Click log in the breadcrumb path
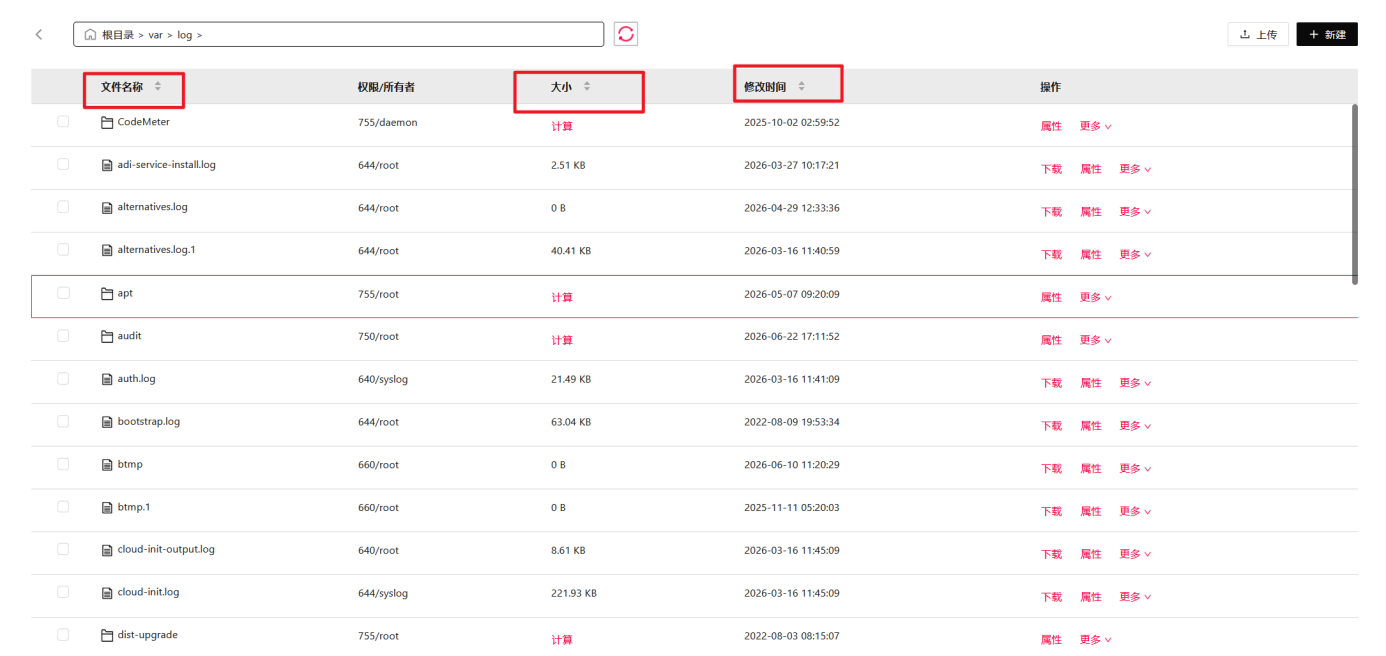This screenshot has width=1386, height=656. pyautogui.click(x=185, y=35)
